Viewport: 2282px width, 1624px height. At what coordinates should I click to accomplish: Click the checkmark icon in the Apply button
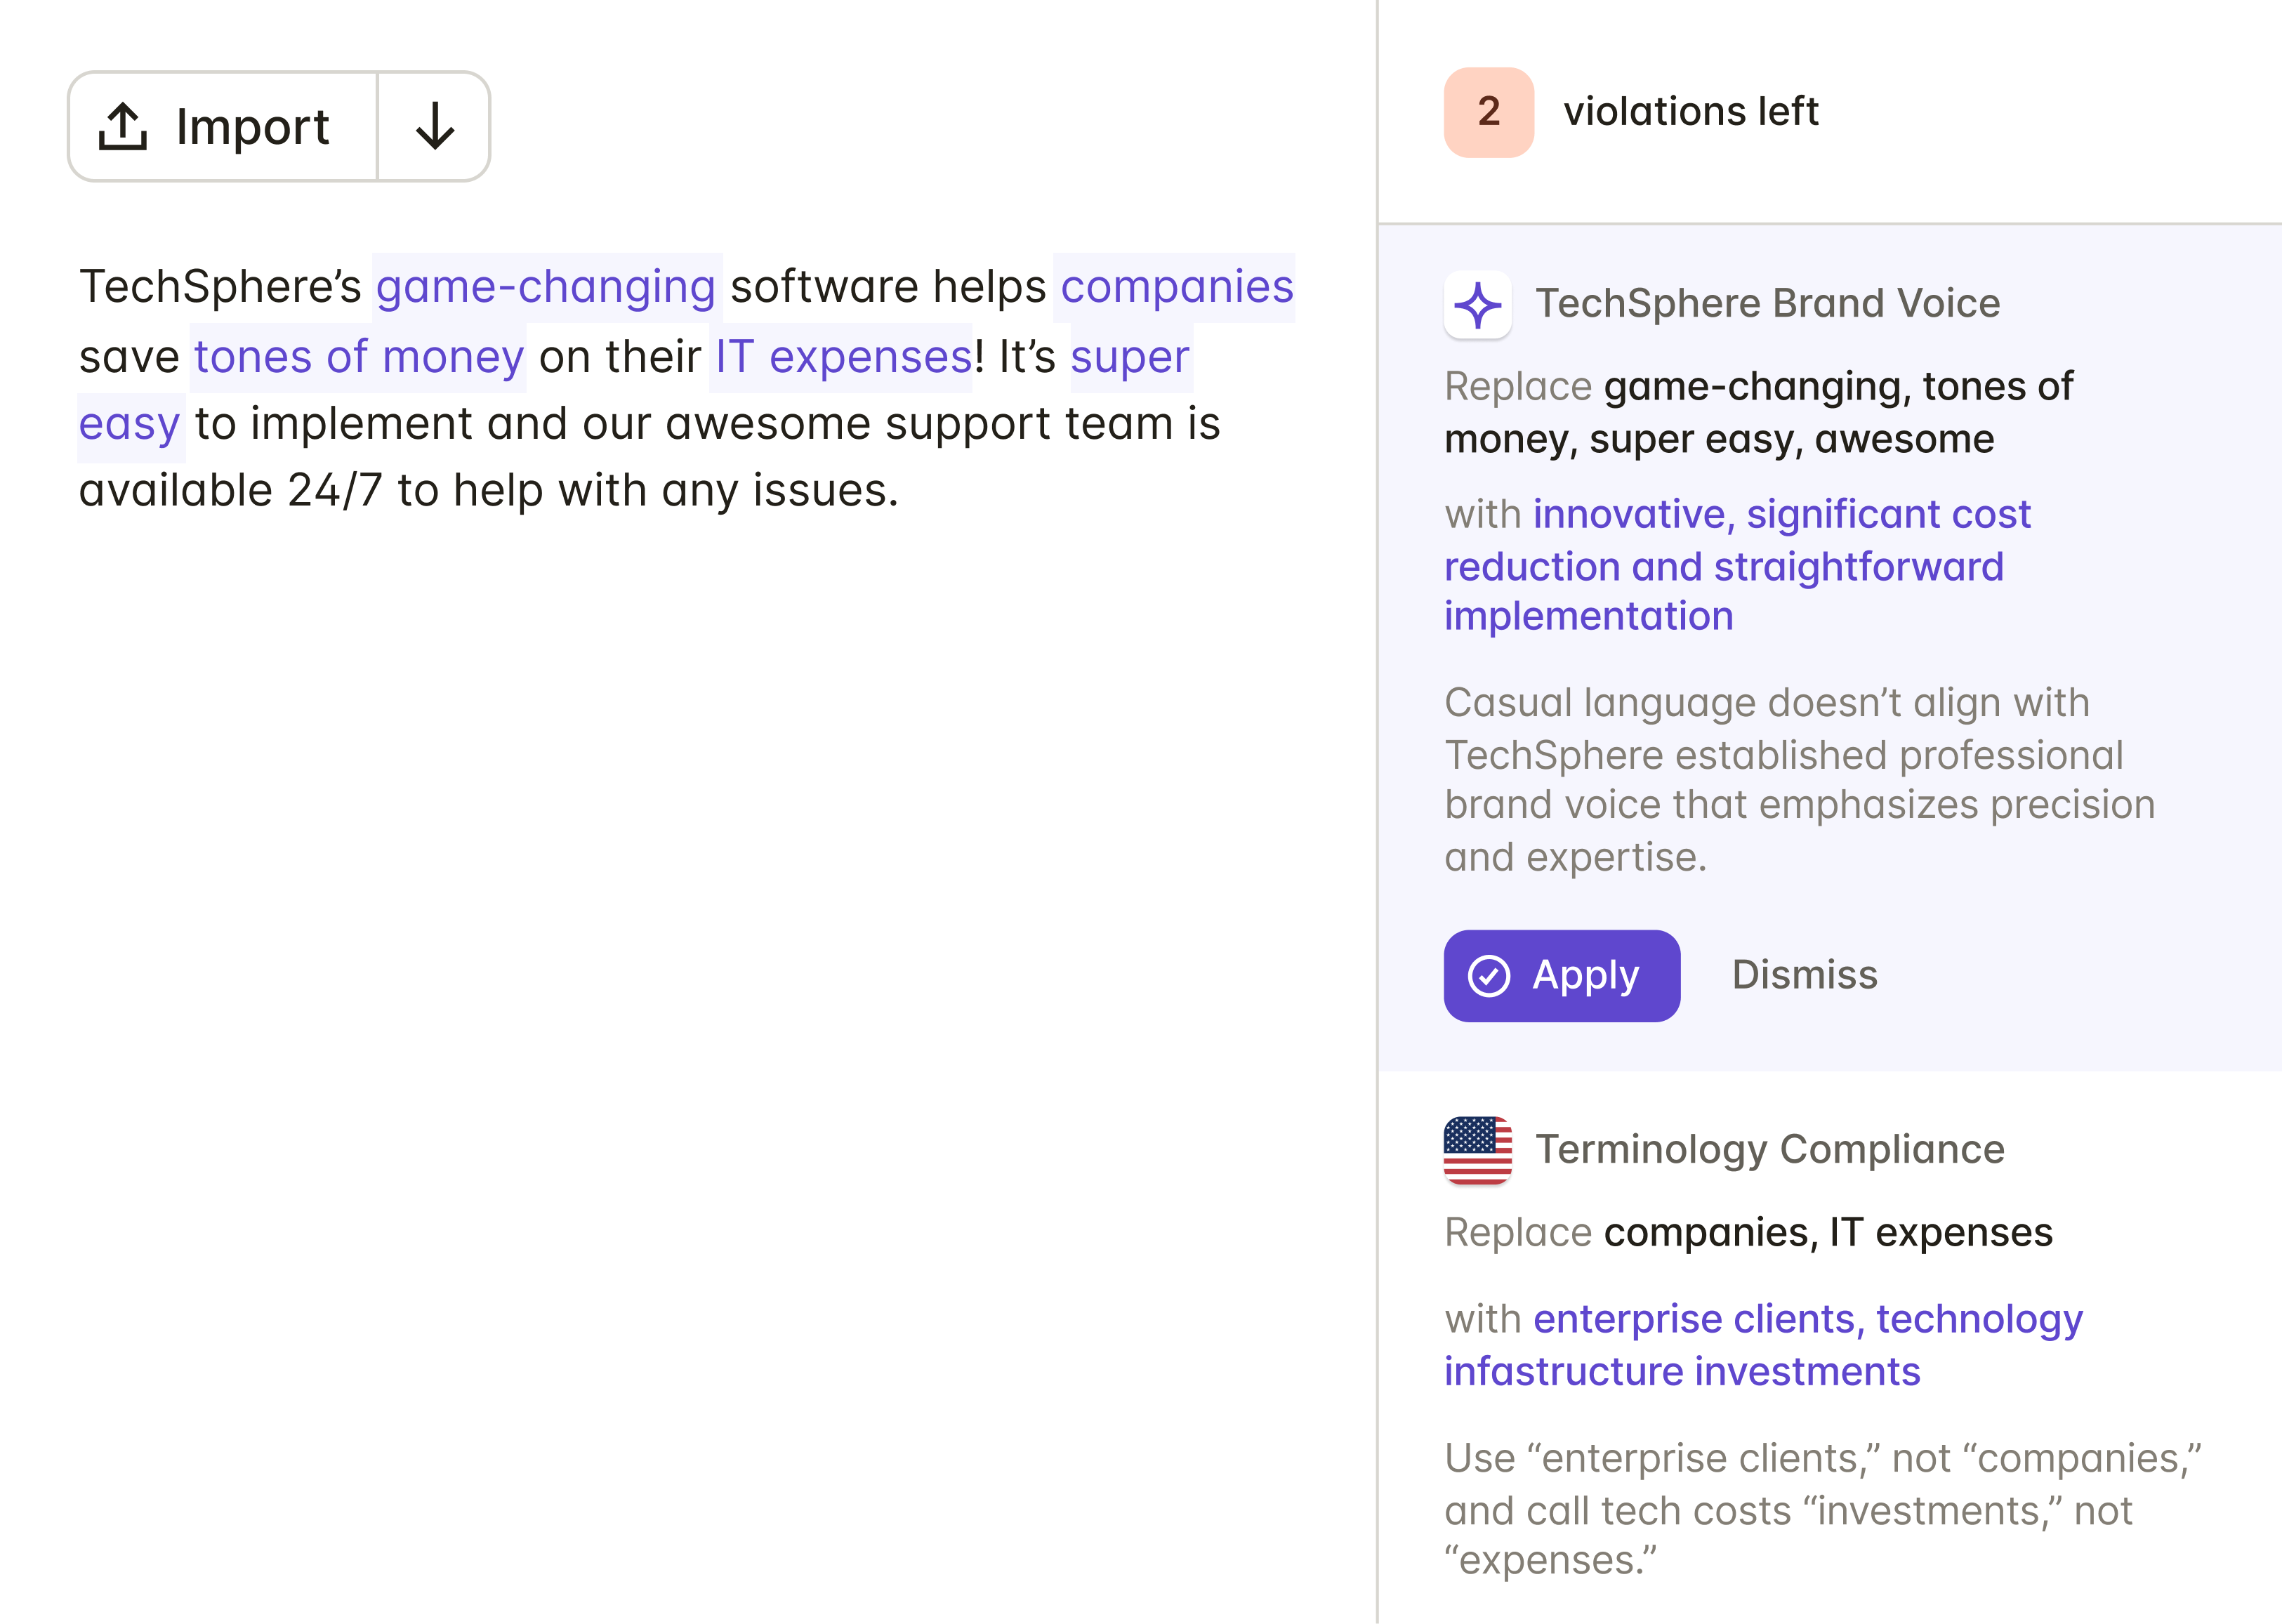[x=1489, y=976]
